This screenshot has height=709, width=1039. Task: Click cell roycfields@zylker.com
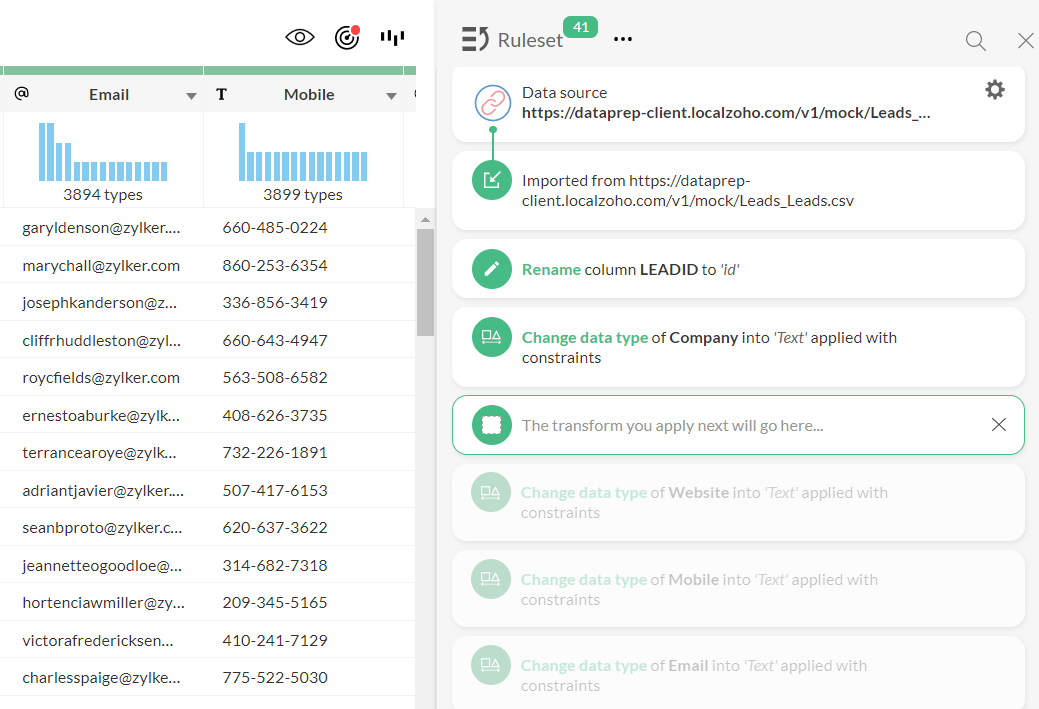101,378
